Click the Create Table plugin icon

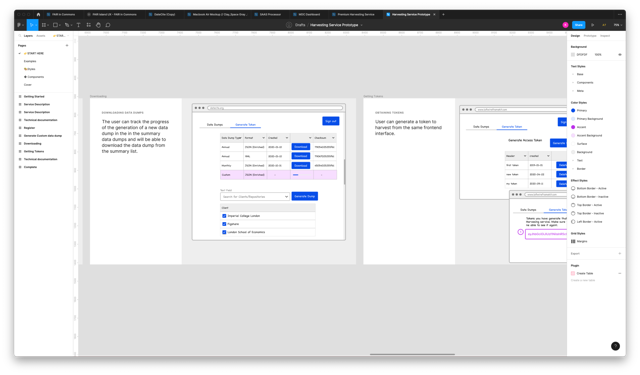pos(573,273)
